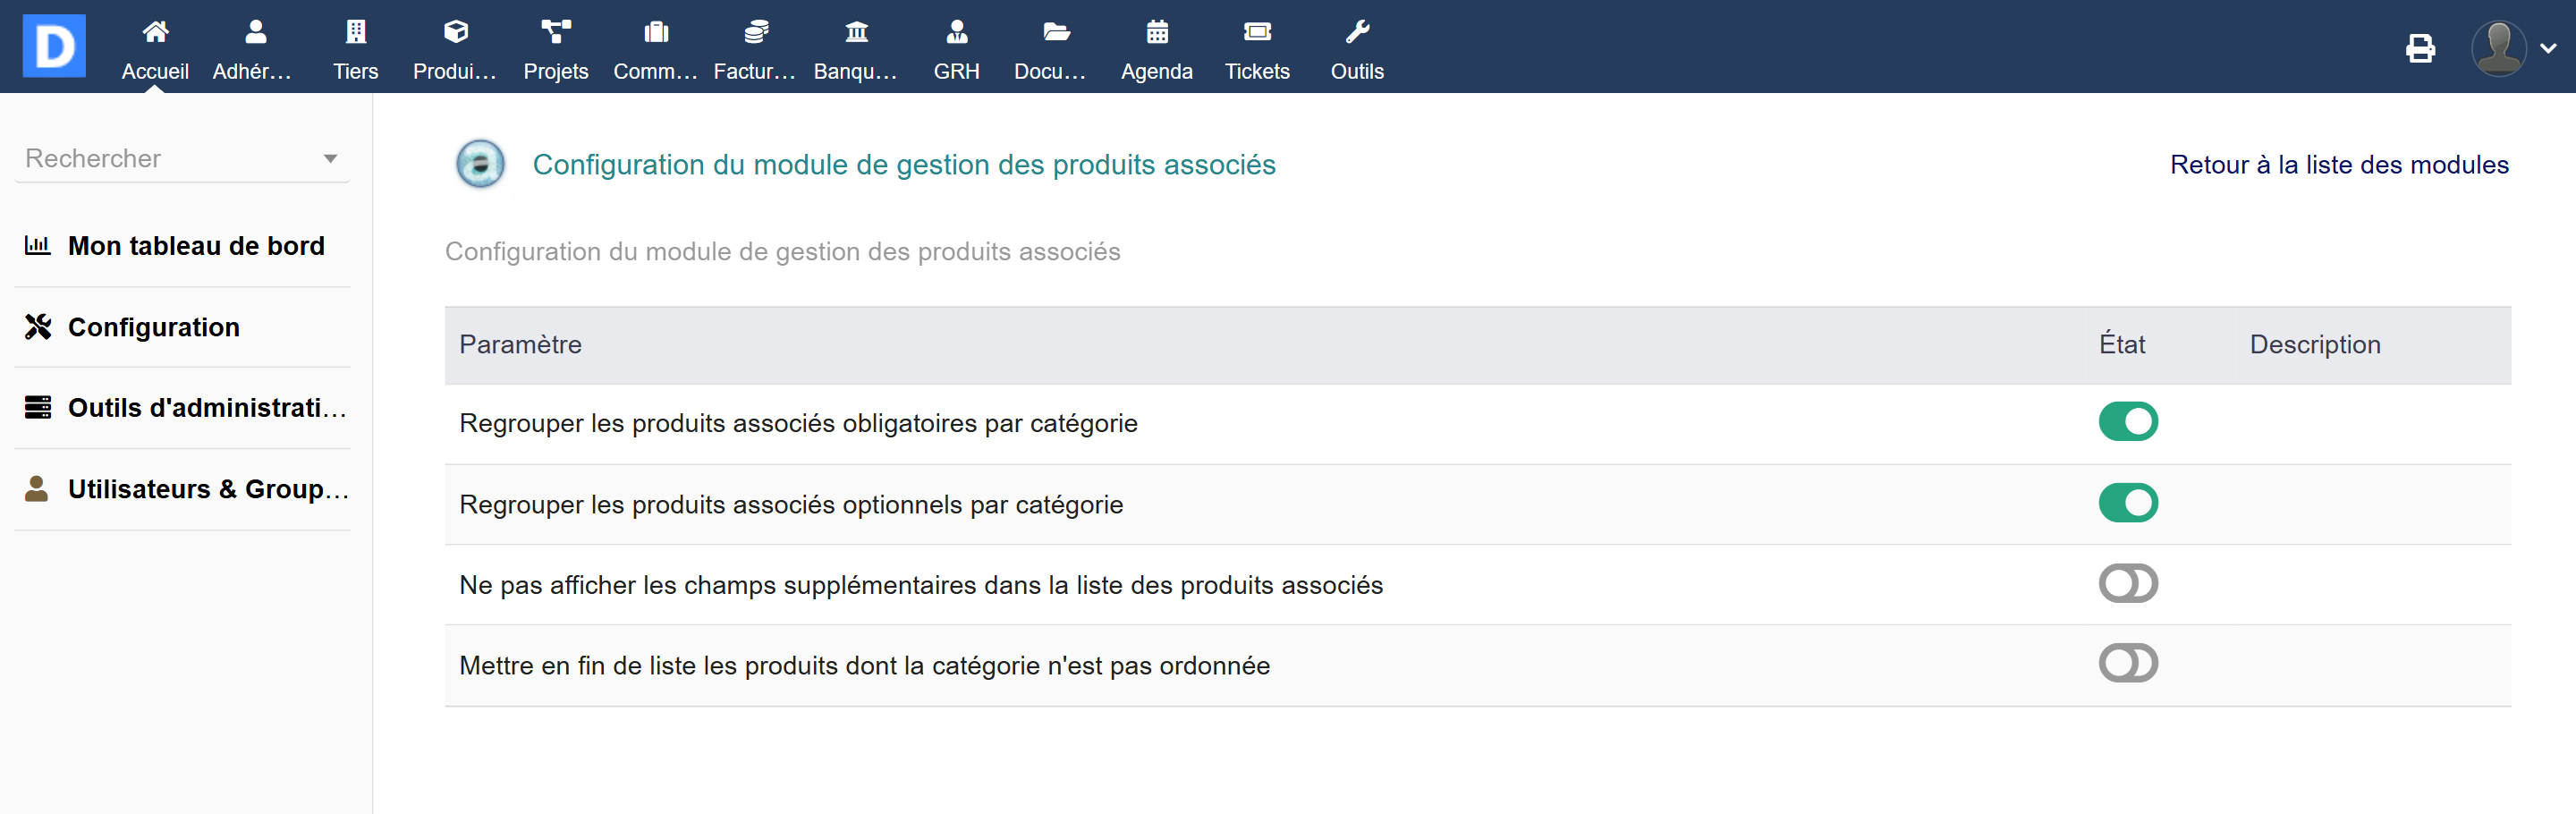Screen dimensions: 2576x814
Task: Disable grouping of mandatory associated products
Action: pyautogui.click(x=2127, y=422)
